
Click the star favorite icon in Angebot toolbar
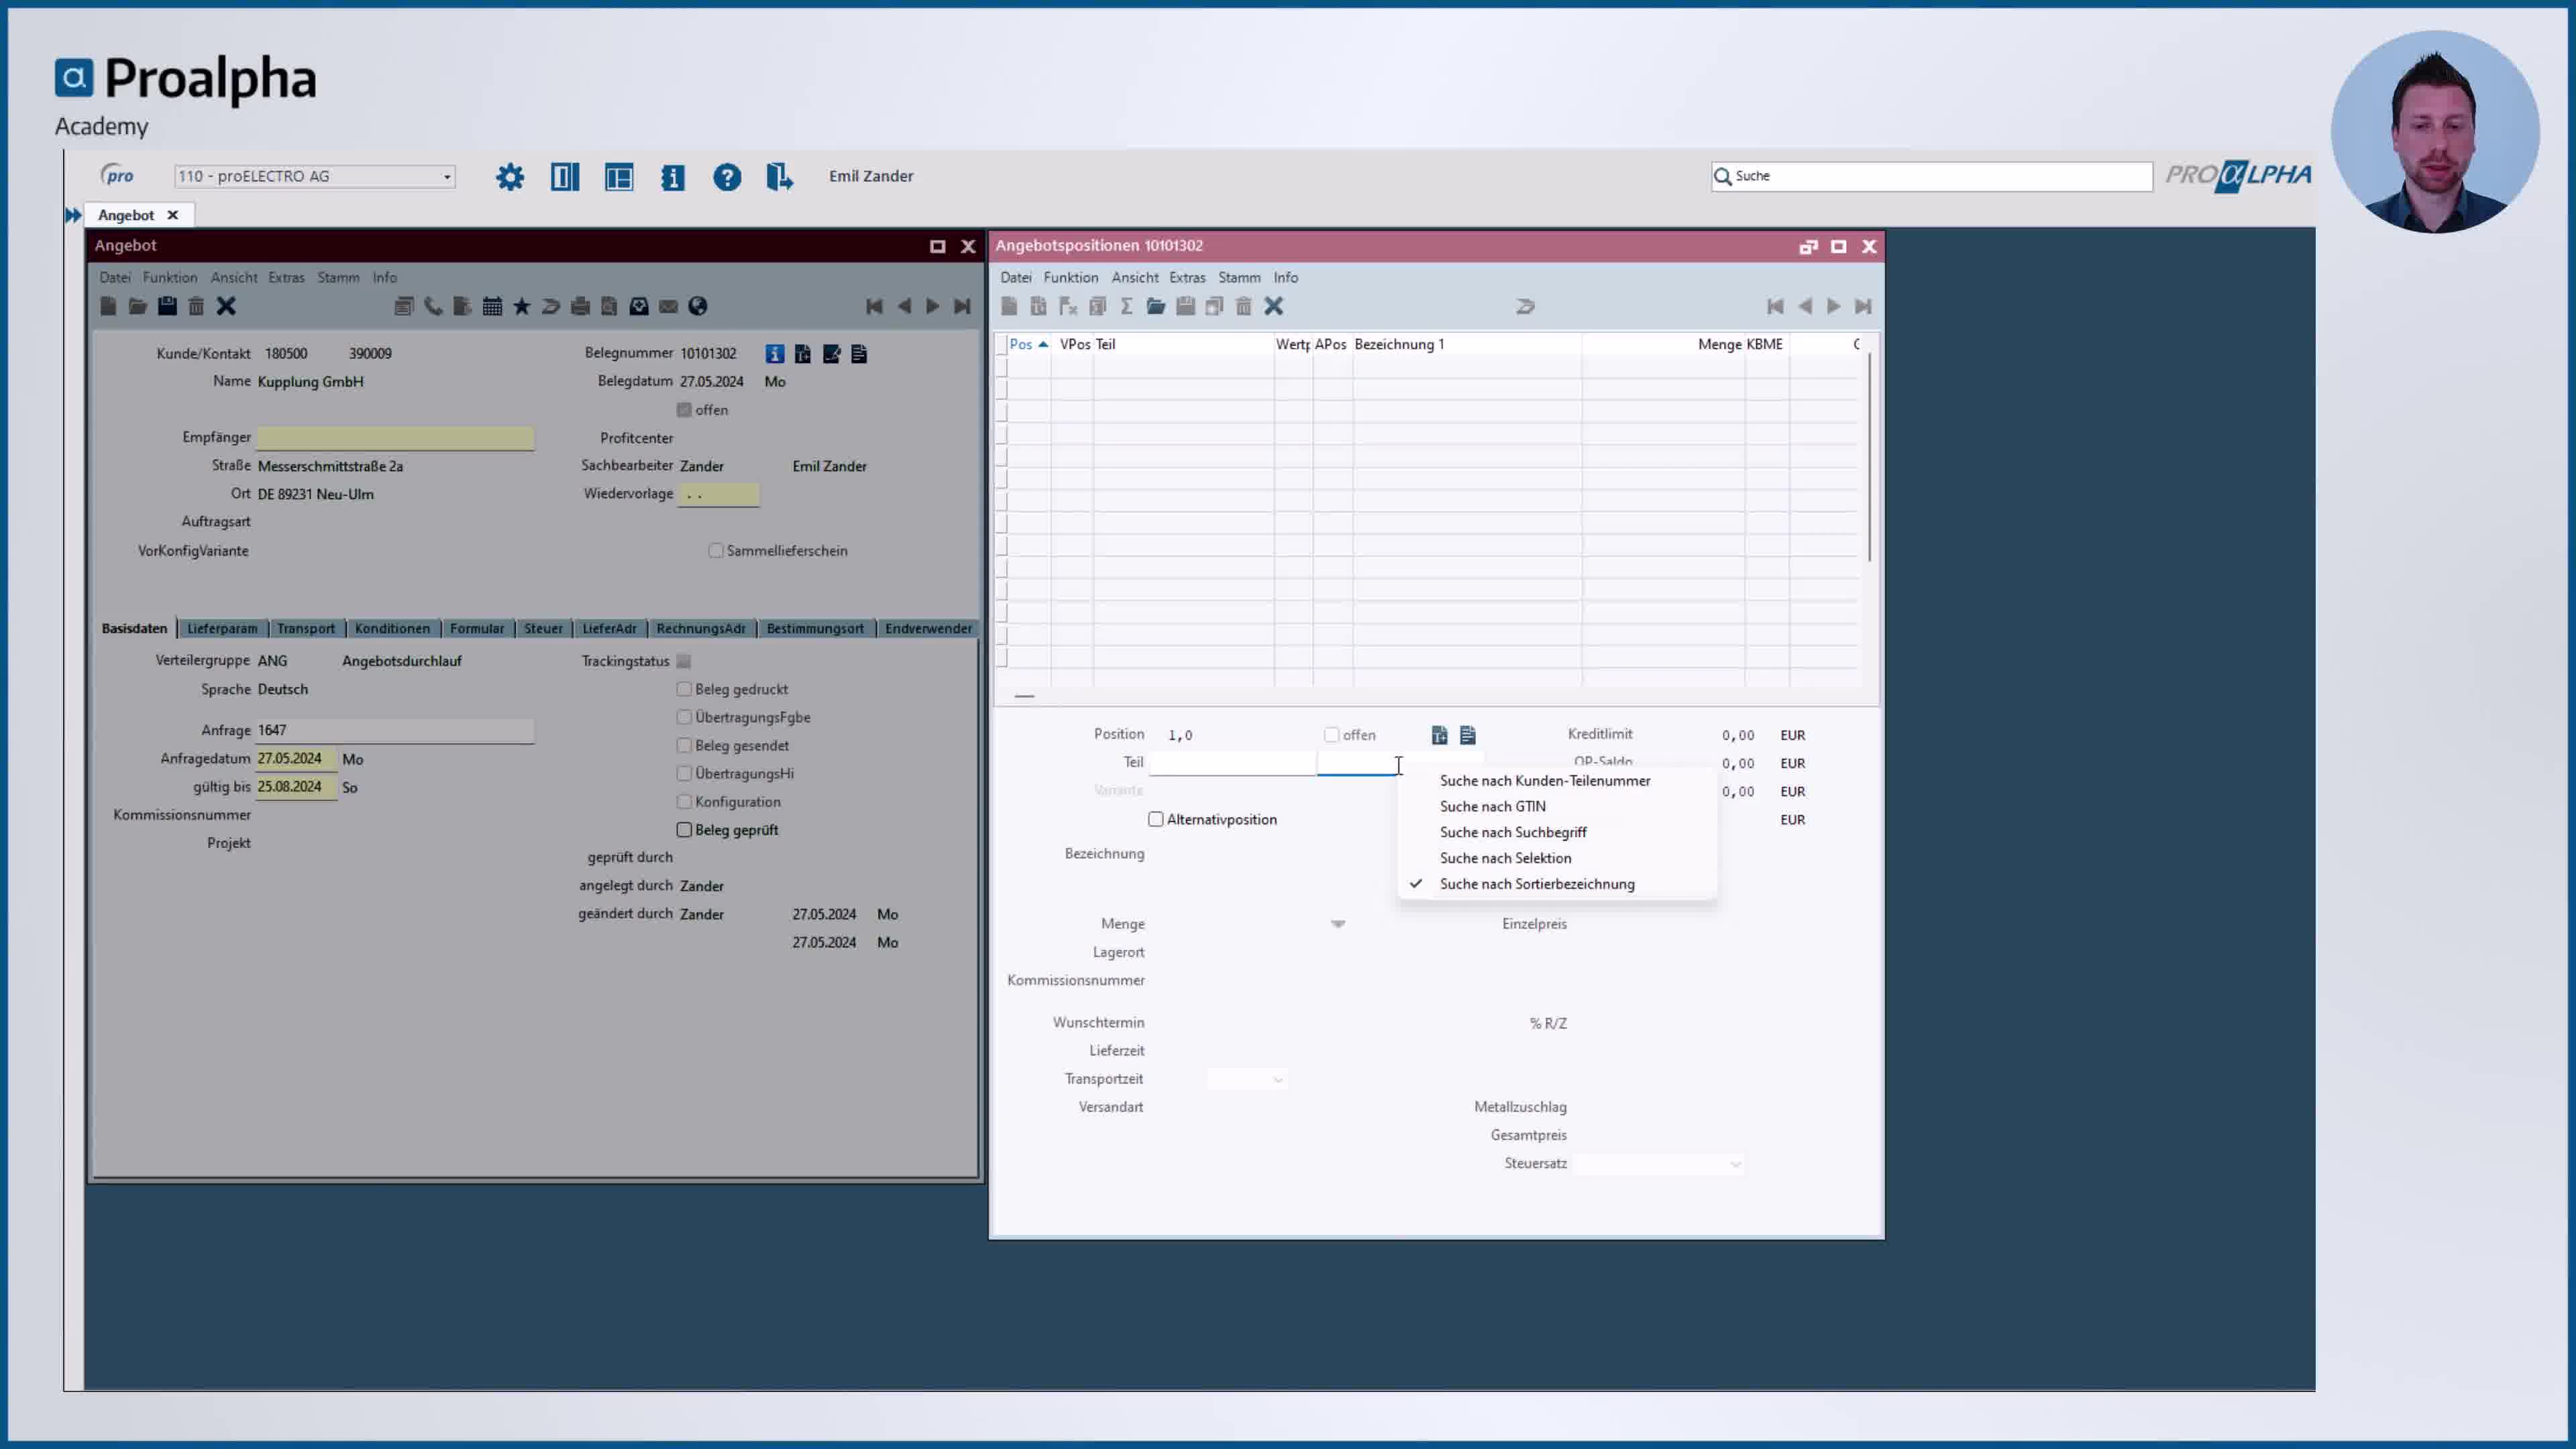point(522,306)
